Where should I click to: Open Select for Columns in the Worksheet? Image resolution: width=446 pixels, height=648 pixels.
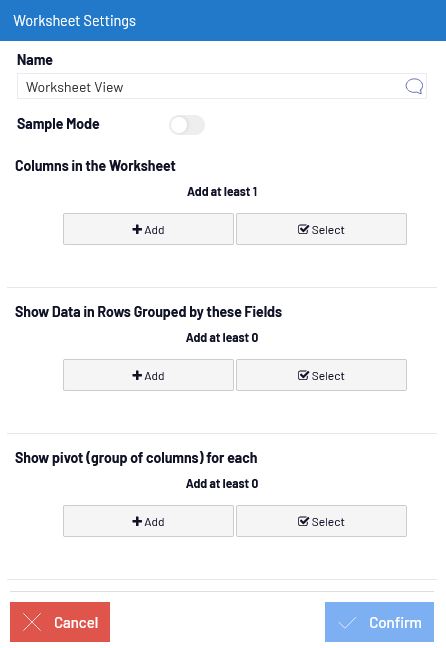click(321, 229)
